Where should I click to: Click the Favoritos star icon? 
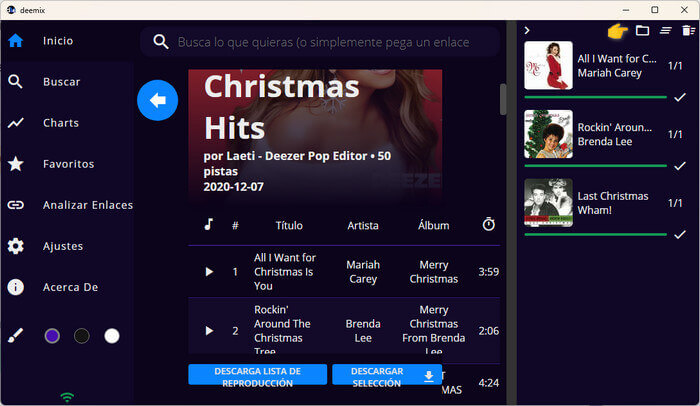coord(16,164)
